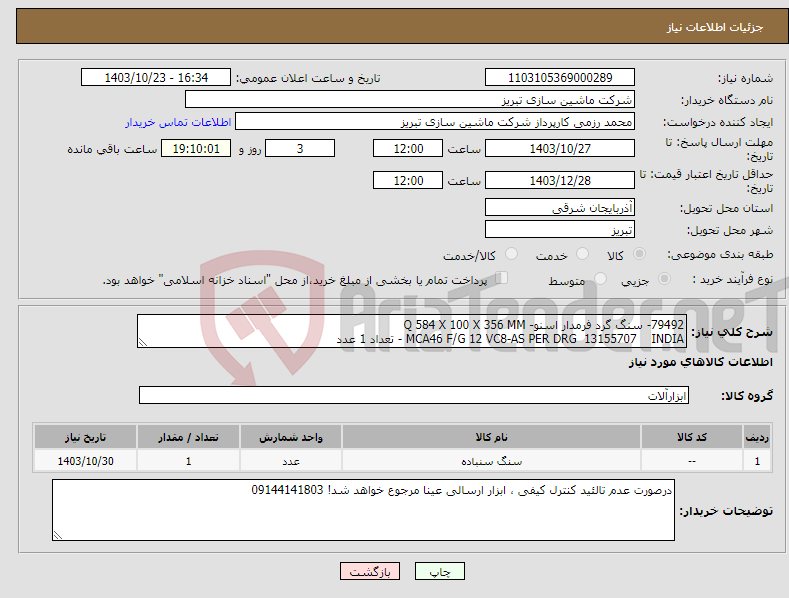
Task: Click the بازگشت back button
Action: (x=370, y=571)
